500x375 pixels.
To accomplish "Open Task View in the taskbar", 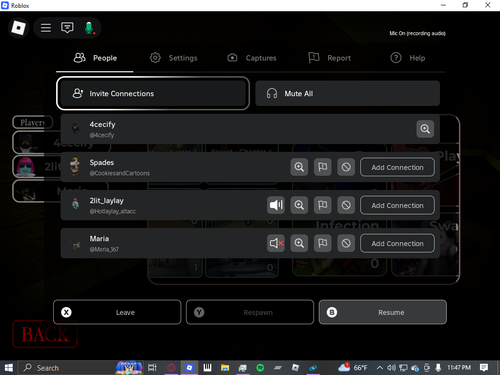I will 152,368.
